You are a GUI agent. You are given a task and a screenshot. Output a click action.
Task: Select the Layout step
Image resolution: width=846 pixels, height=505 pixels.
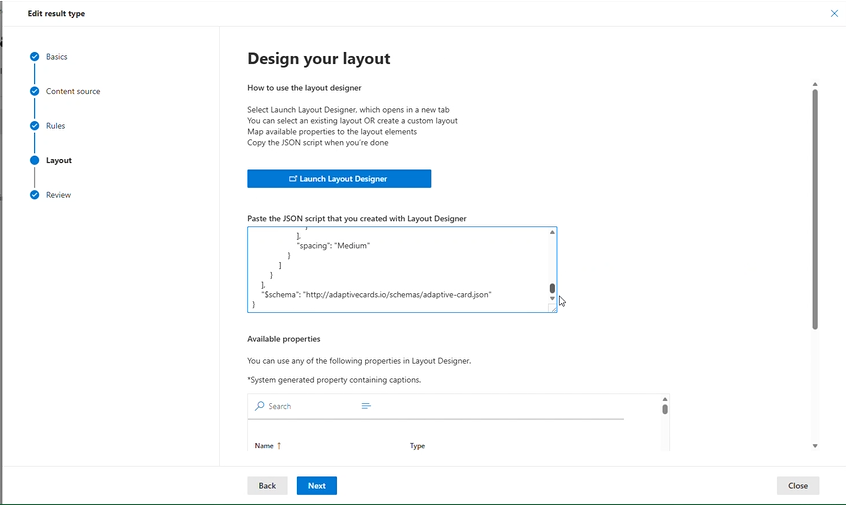(x=59, y=160)
